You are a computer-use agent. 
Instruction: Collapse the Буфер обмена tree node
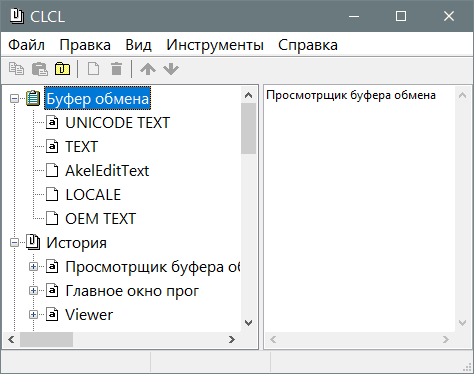click(14, 99)
